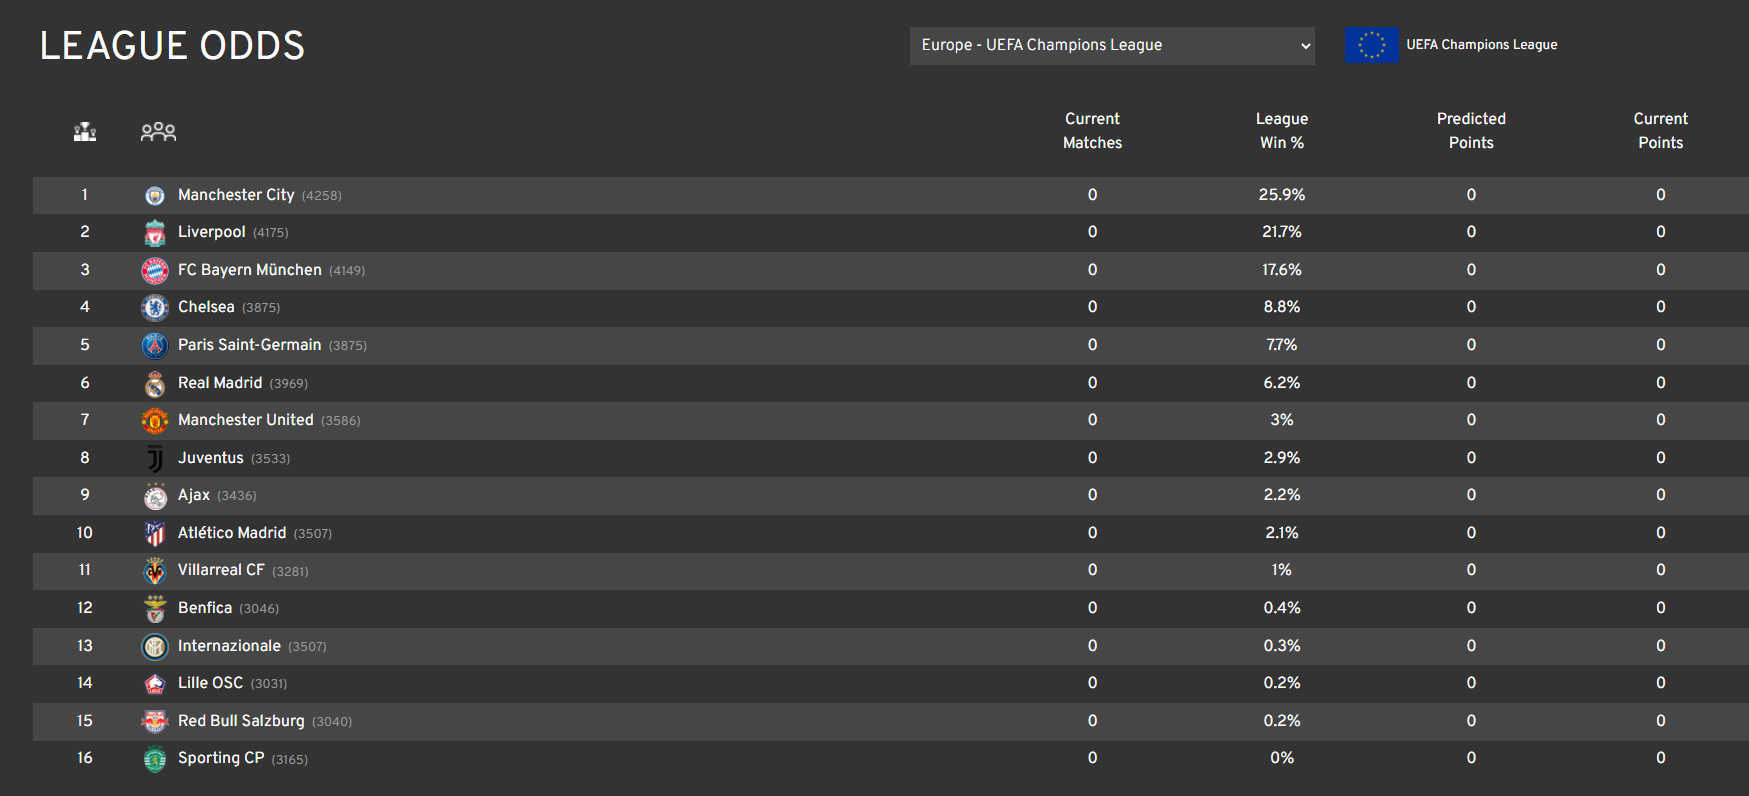Click rank number 16 in last row

[85, 758]
